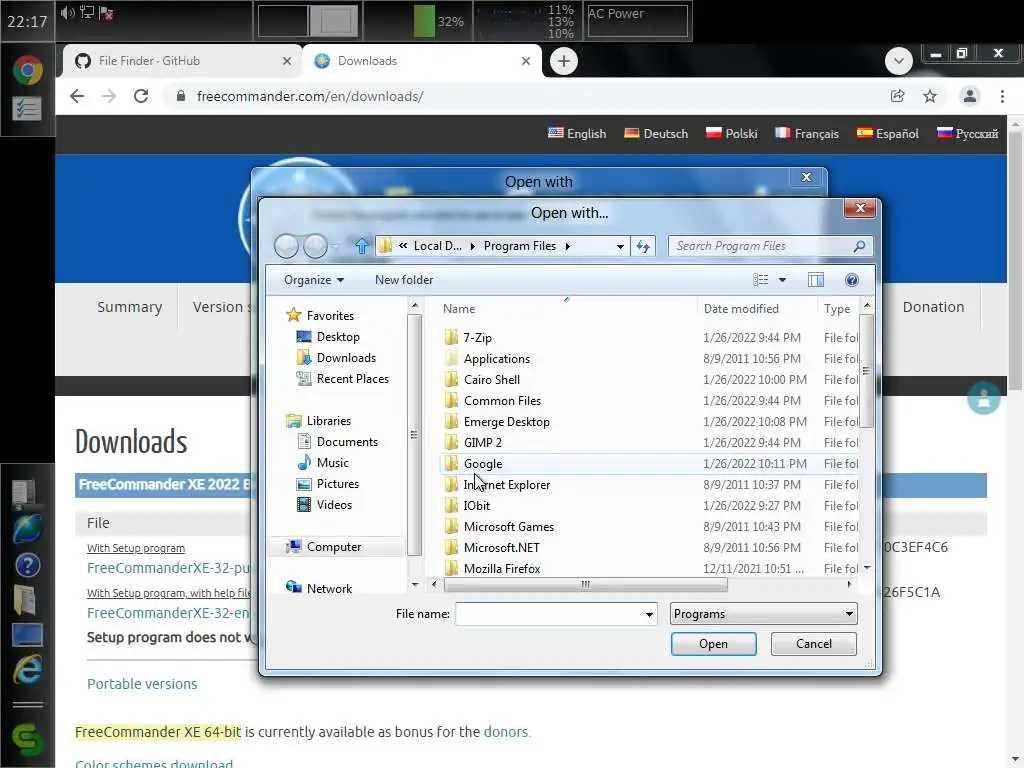The width and height of the screenshot is (1024, 768).
Task: Click the blue help question-mark dock icon
Action: point(27,565)
